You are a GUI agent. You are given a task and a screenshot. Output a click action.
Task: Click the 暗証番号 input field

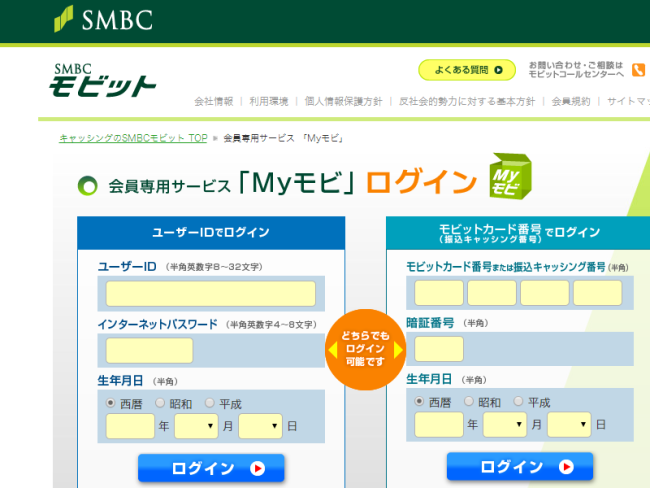439,349
